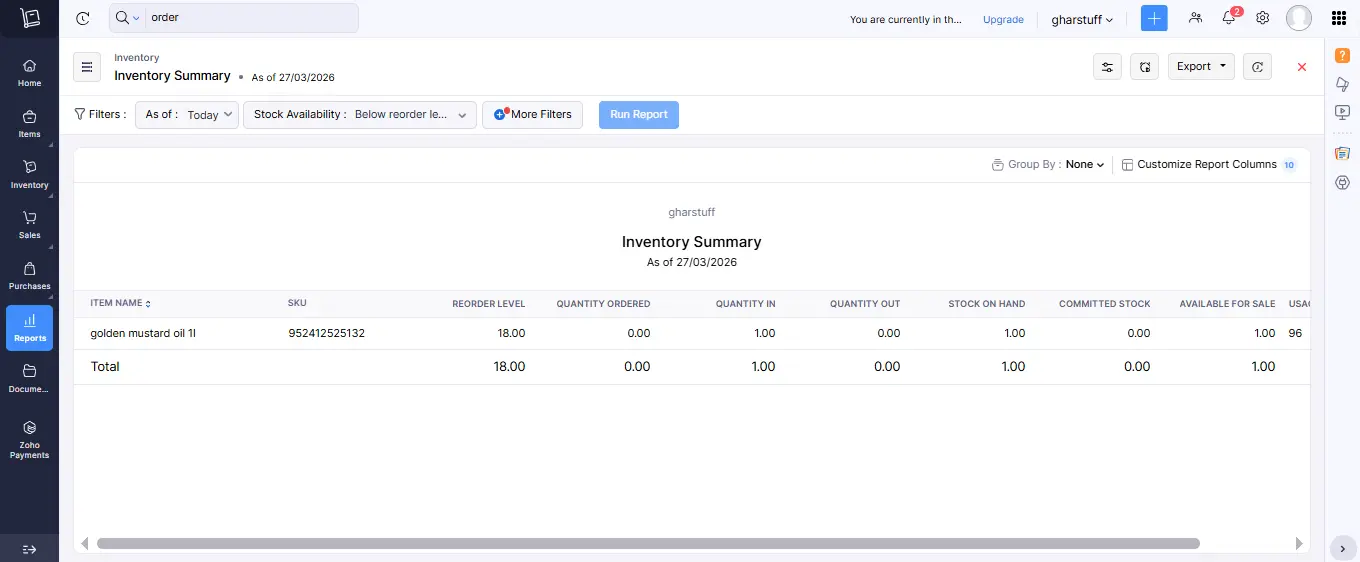The height and width of the screenshot is (562, 1360).
Task: Open the quick create plus button
Action: pos(1154,18)
